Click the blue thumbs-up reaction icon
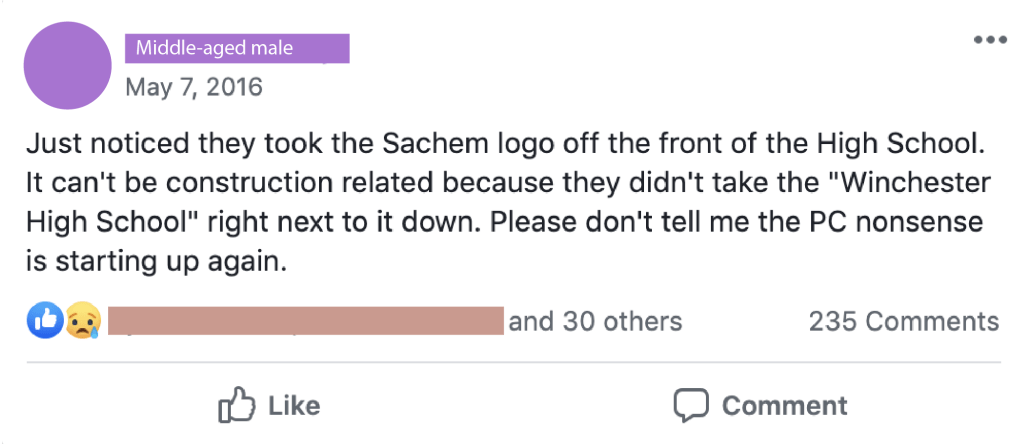 pyautogui.click(x=47, y=321)
